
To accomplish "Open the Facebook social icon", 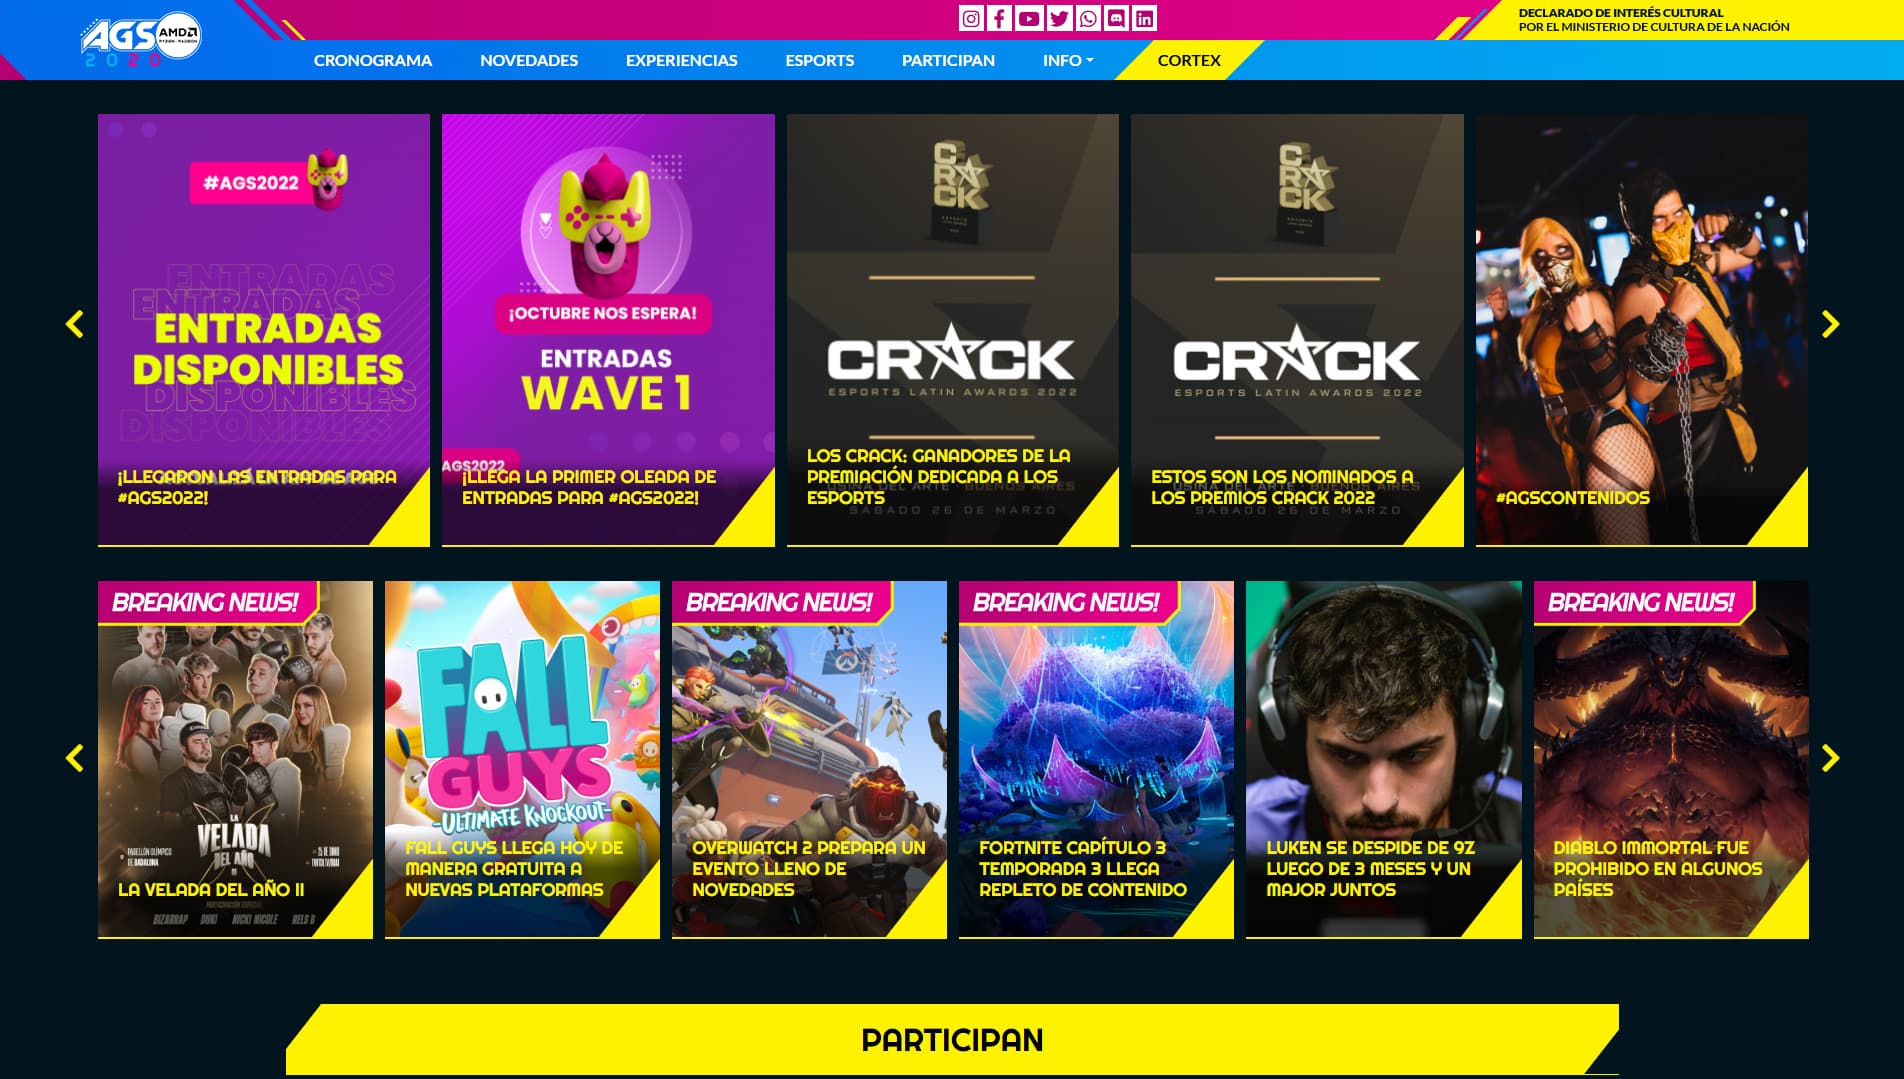I will (x=999, y=18).
